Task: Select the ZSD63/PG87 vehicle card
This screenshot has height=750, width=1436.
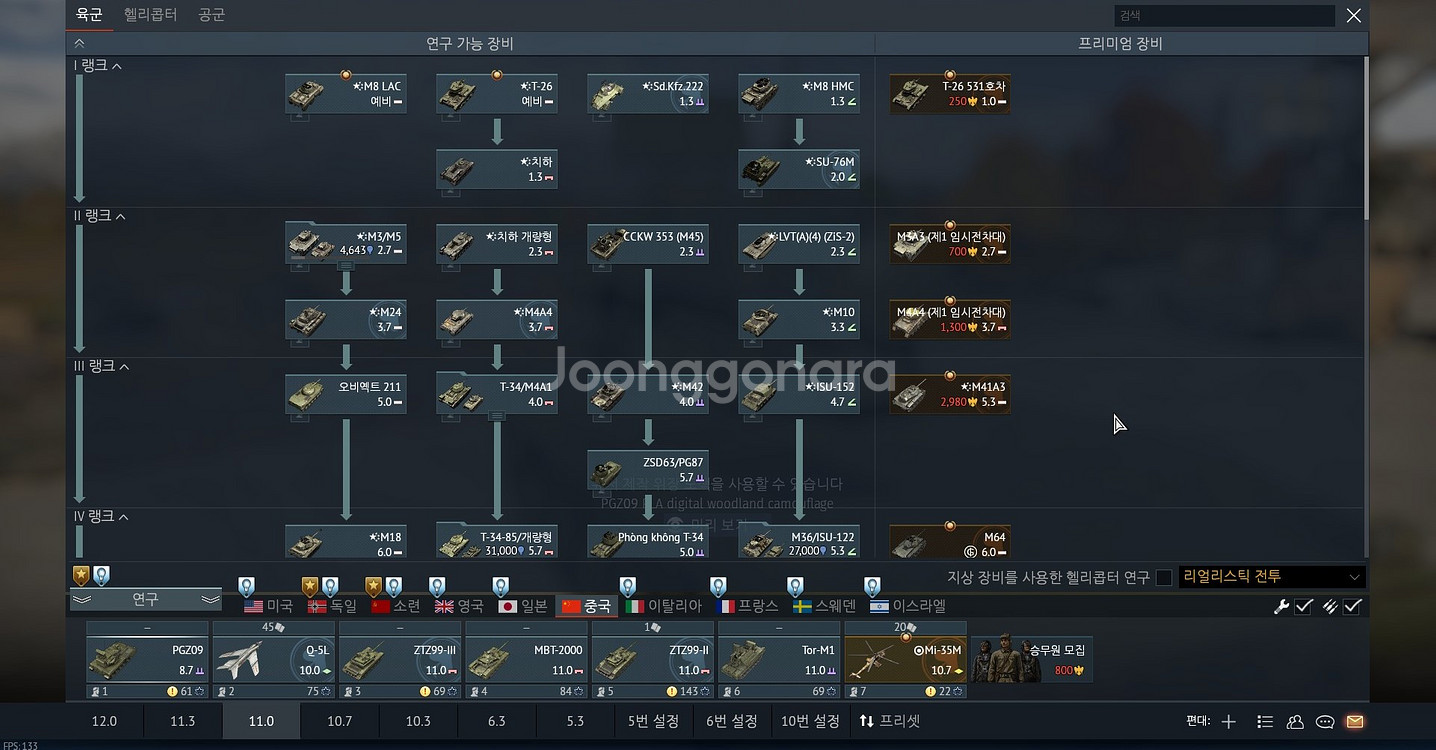Action: 648,469
